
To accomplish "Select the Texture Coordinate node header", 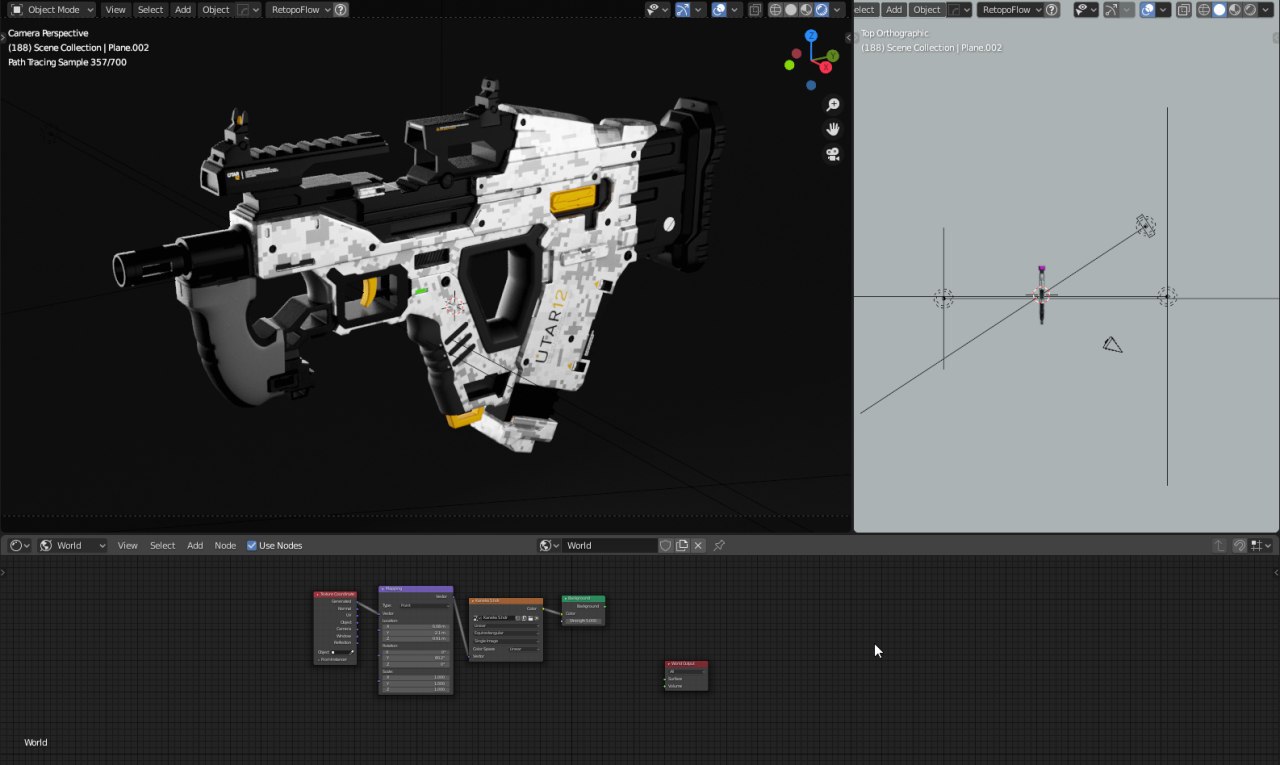I will (335, 594).
